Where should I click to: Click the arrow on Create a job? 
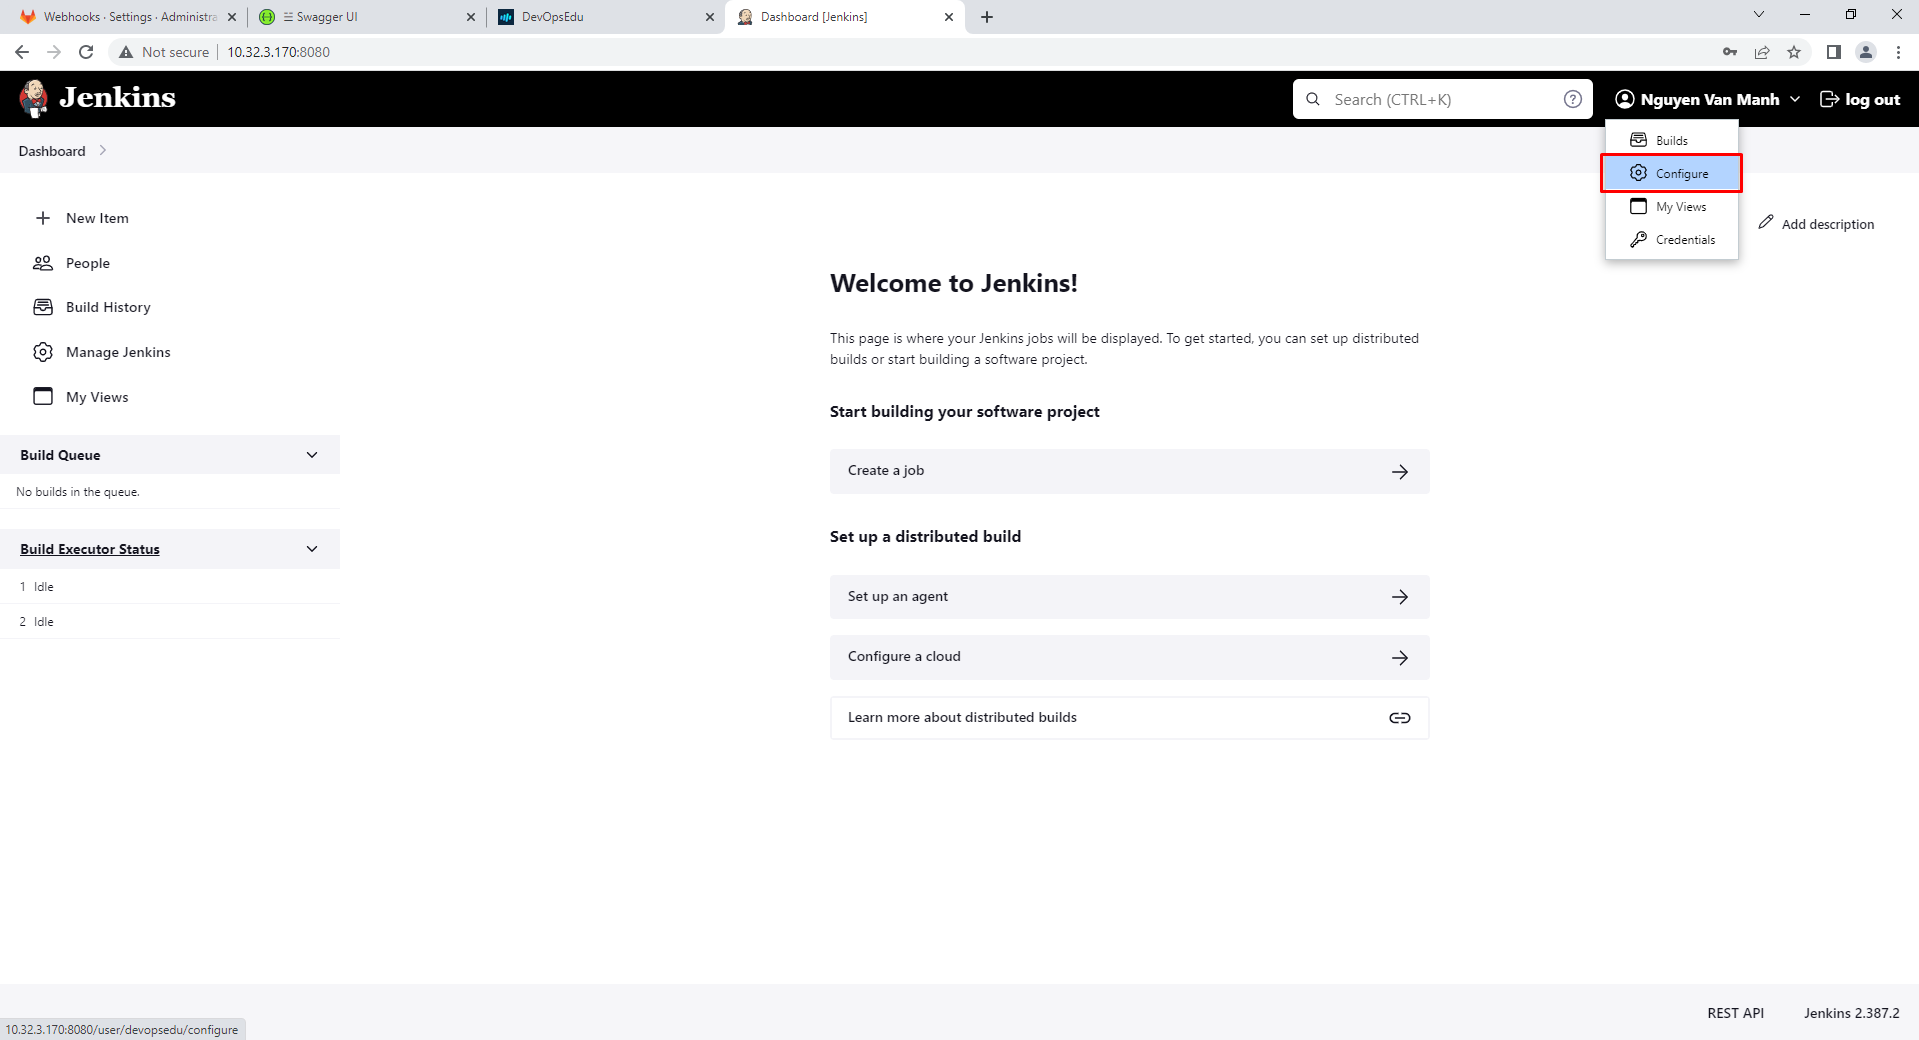click(x=1400, y=471)
